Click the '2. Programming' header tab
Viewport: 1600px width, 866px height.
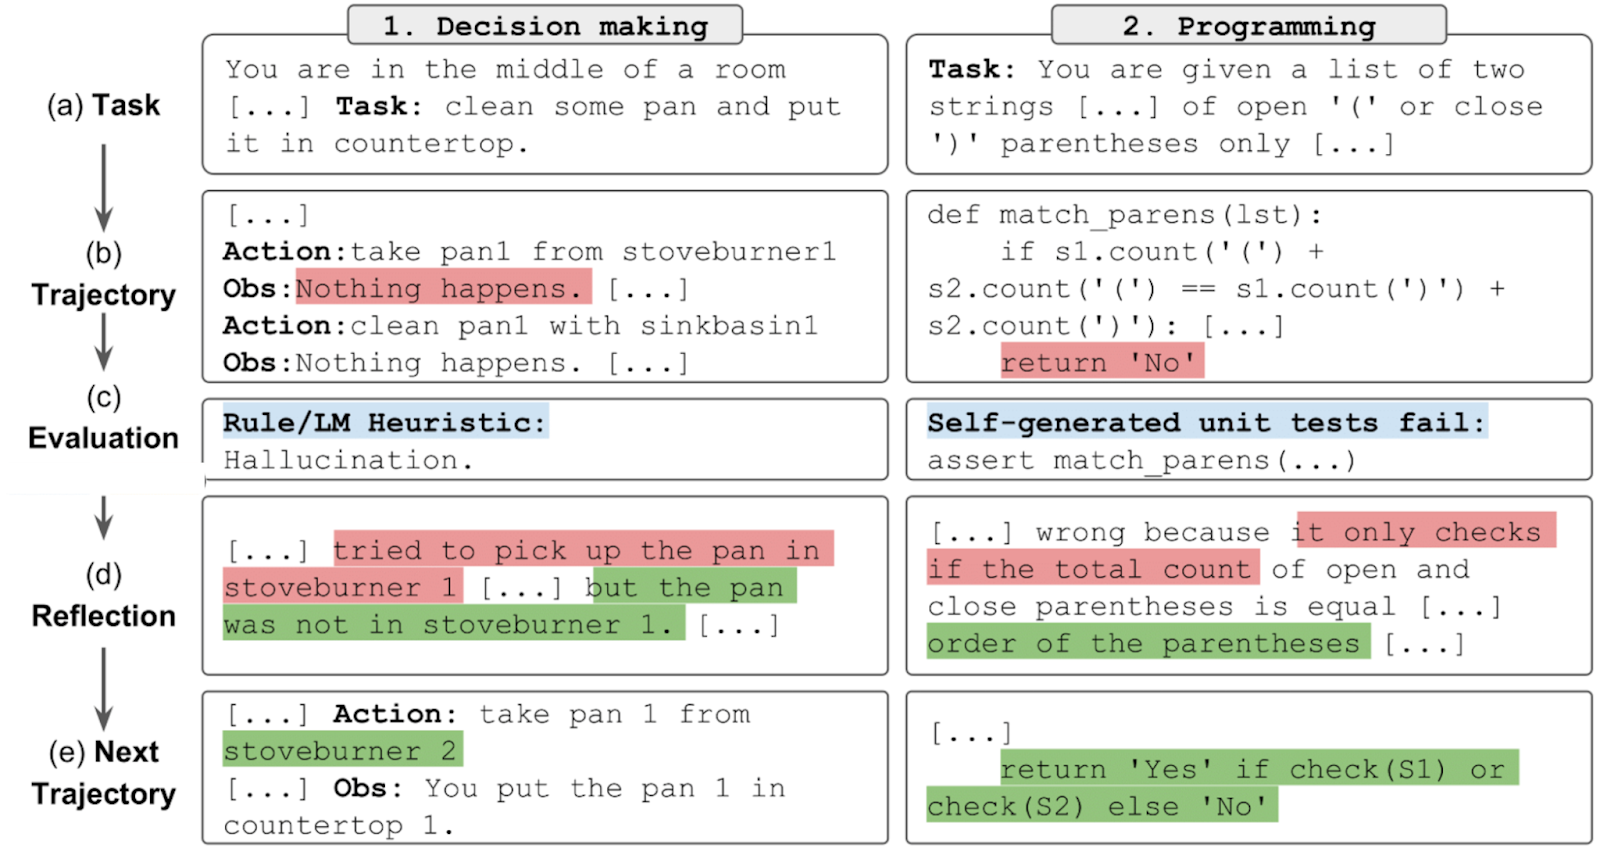coord(1248,26)
